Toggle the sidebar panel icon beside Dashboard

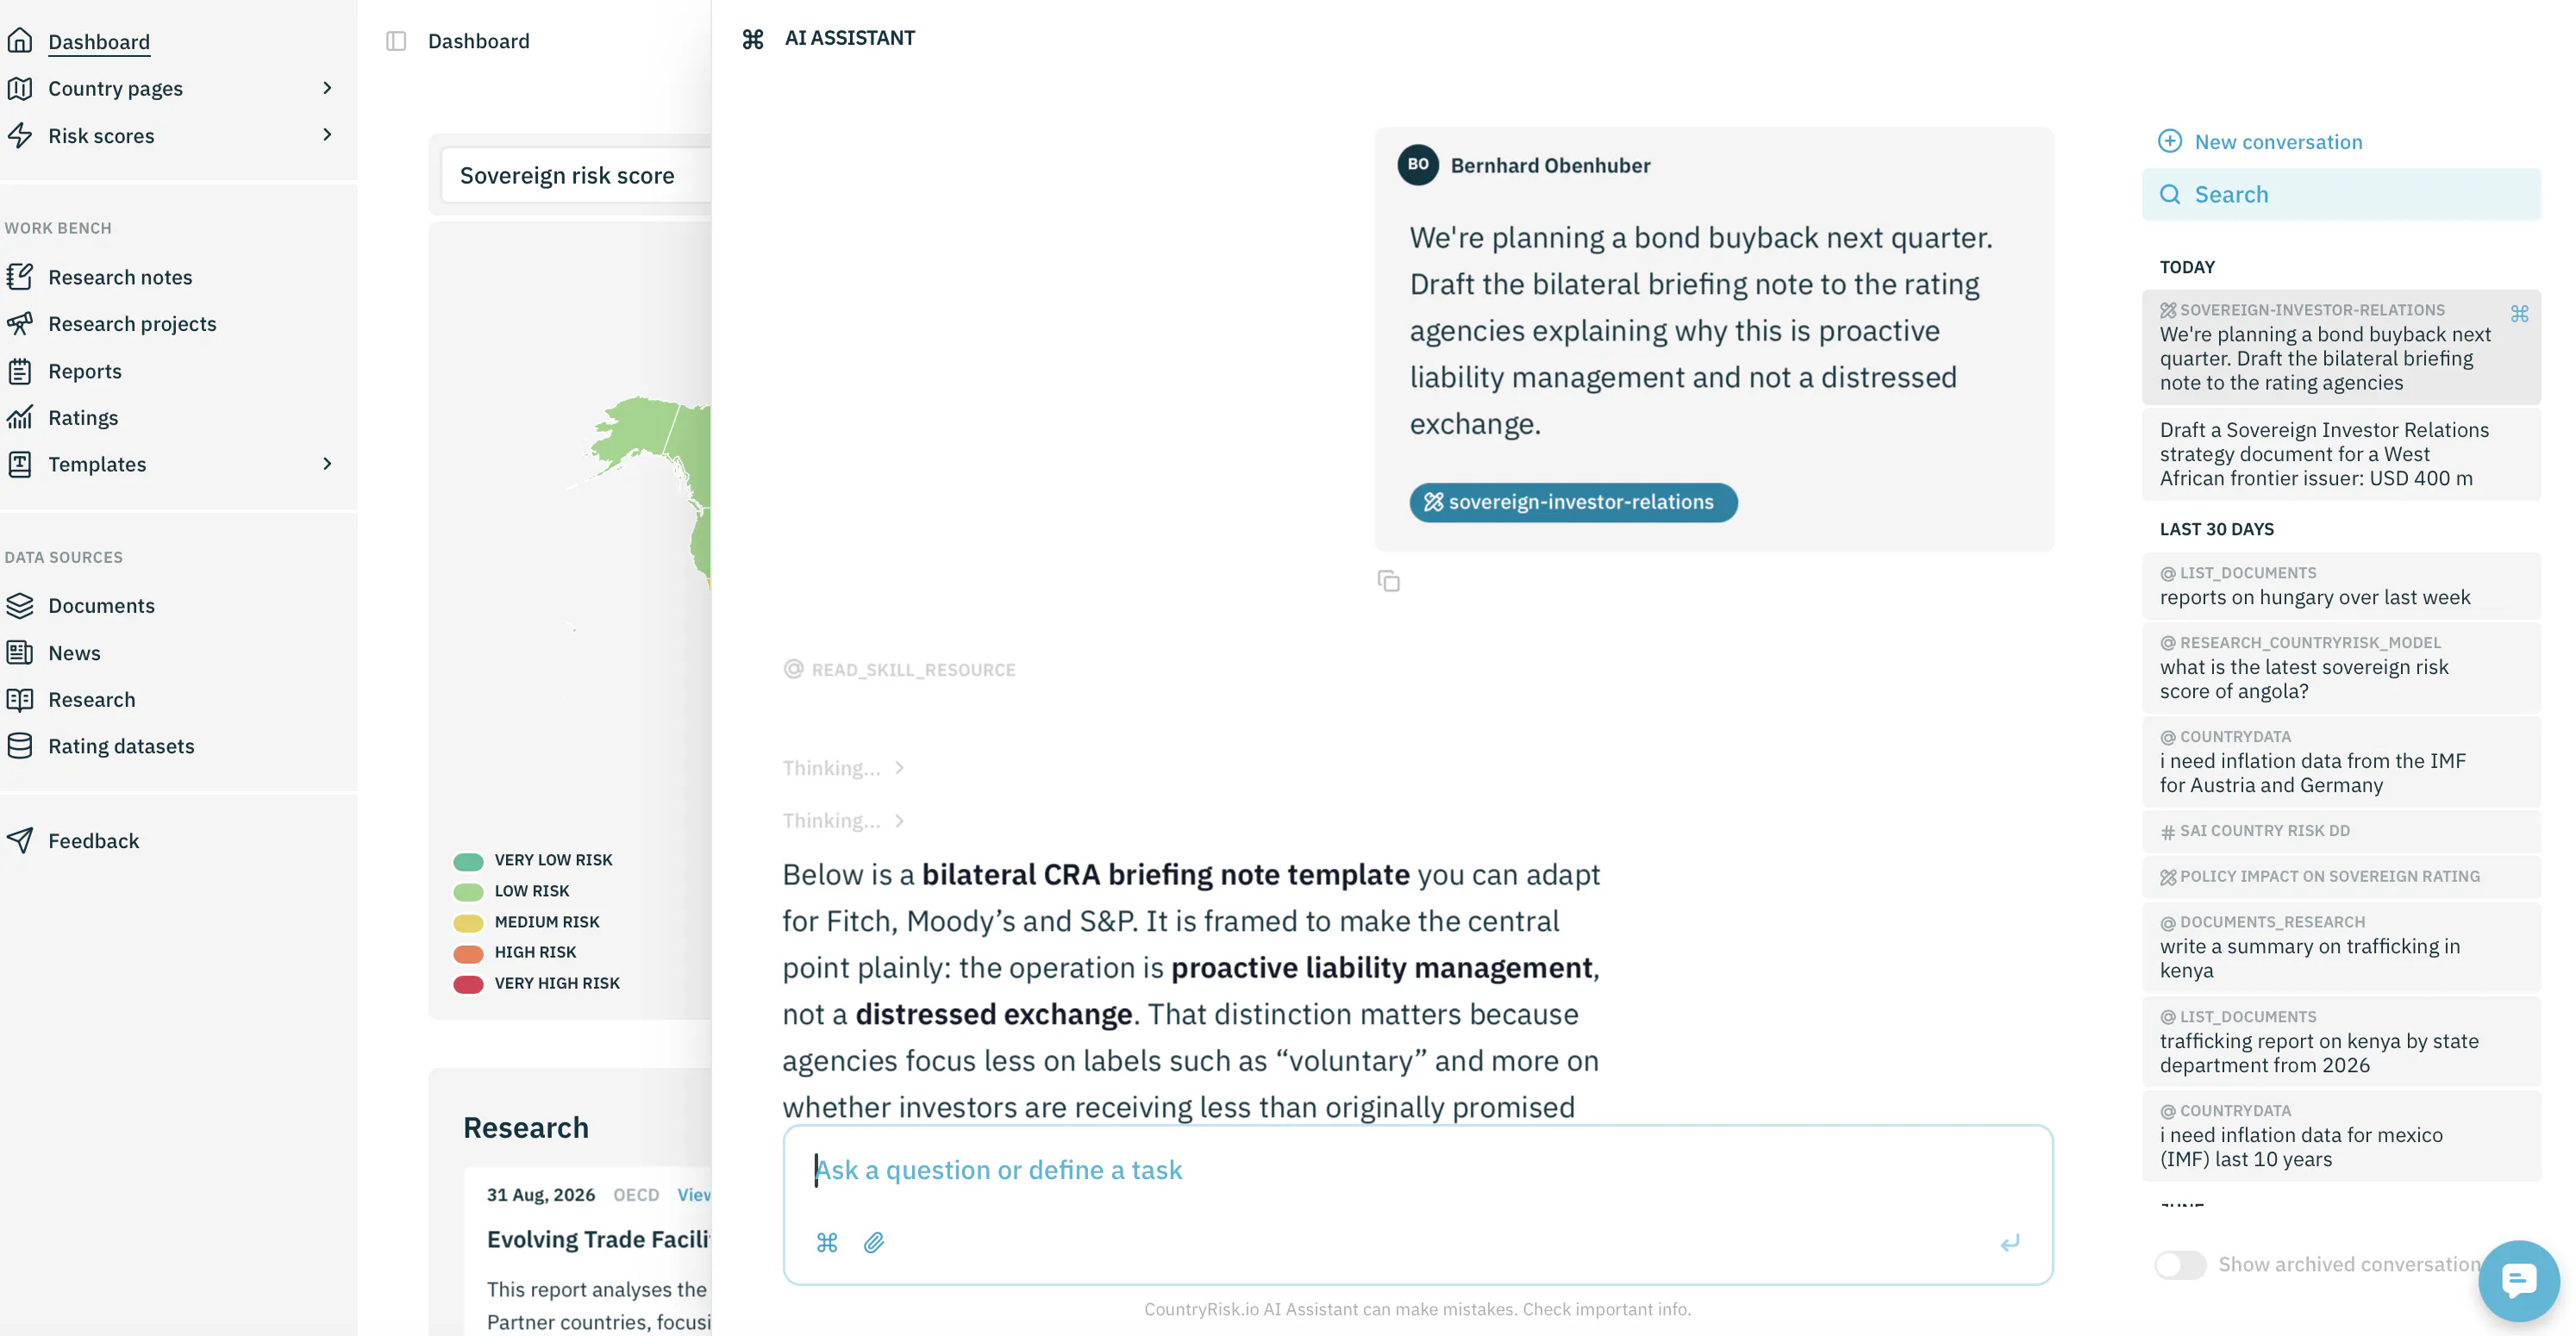pos(396,41)
